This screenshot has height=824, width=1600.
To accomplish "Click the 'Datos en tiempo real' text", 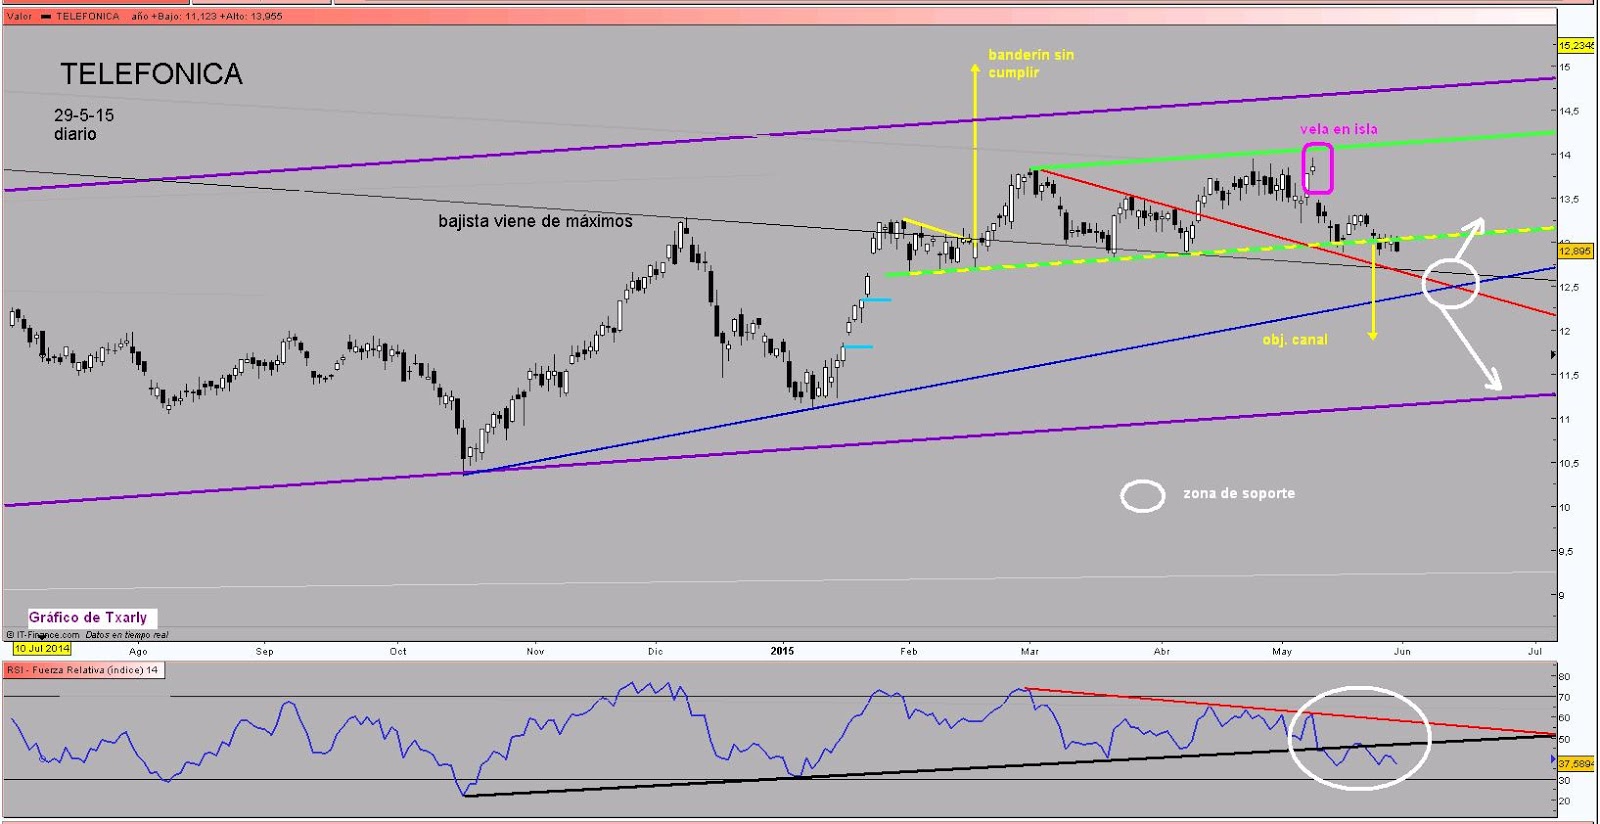I will tap(126, 635).
